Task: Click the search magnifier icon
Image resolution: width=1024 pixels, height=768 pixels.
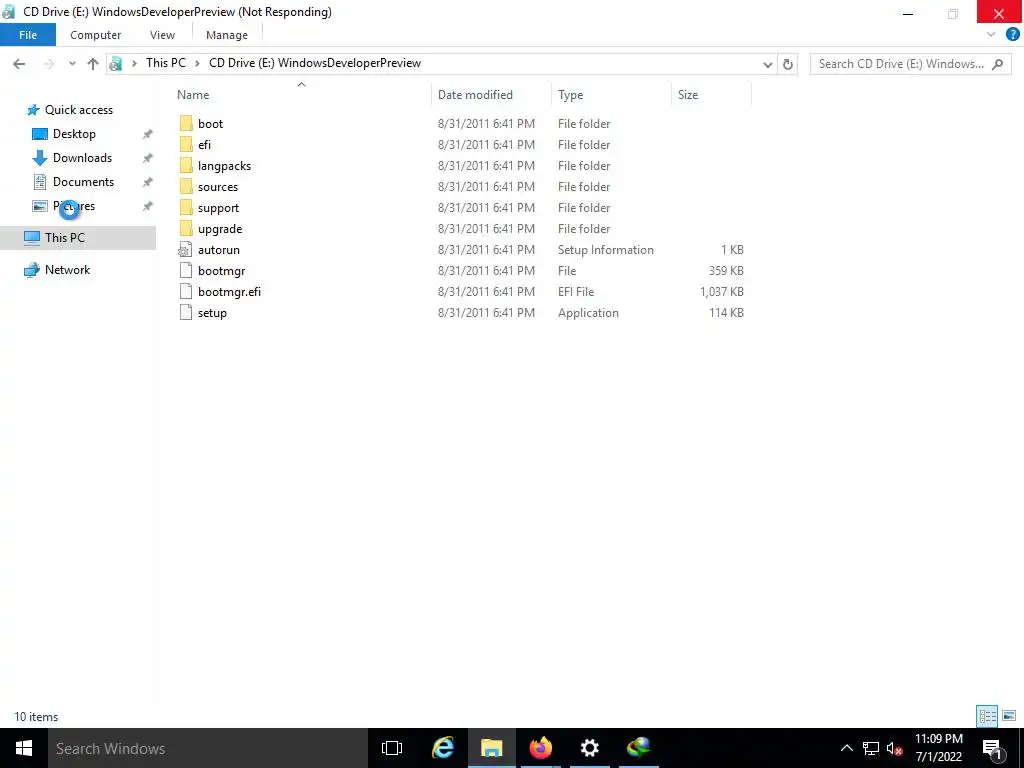Action: tap(997, 64)
